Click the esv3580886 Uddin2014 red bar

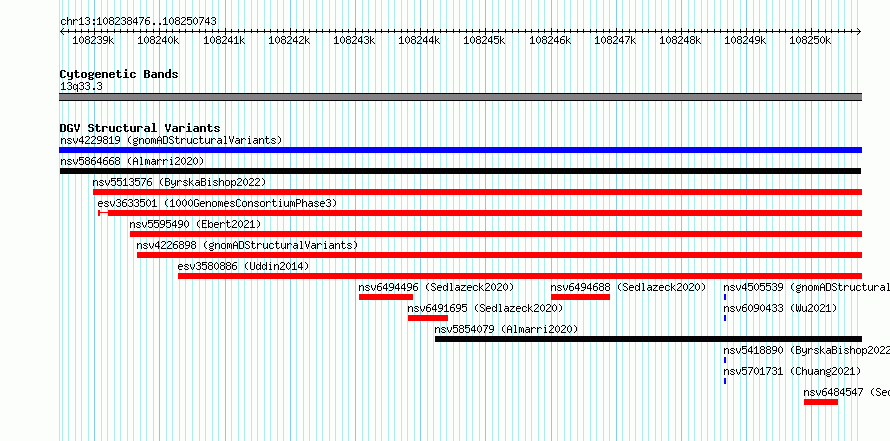point(520,276)
